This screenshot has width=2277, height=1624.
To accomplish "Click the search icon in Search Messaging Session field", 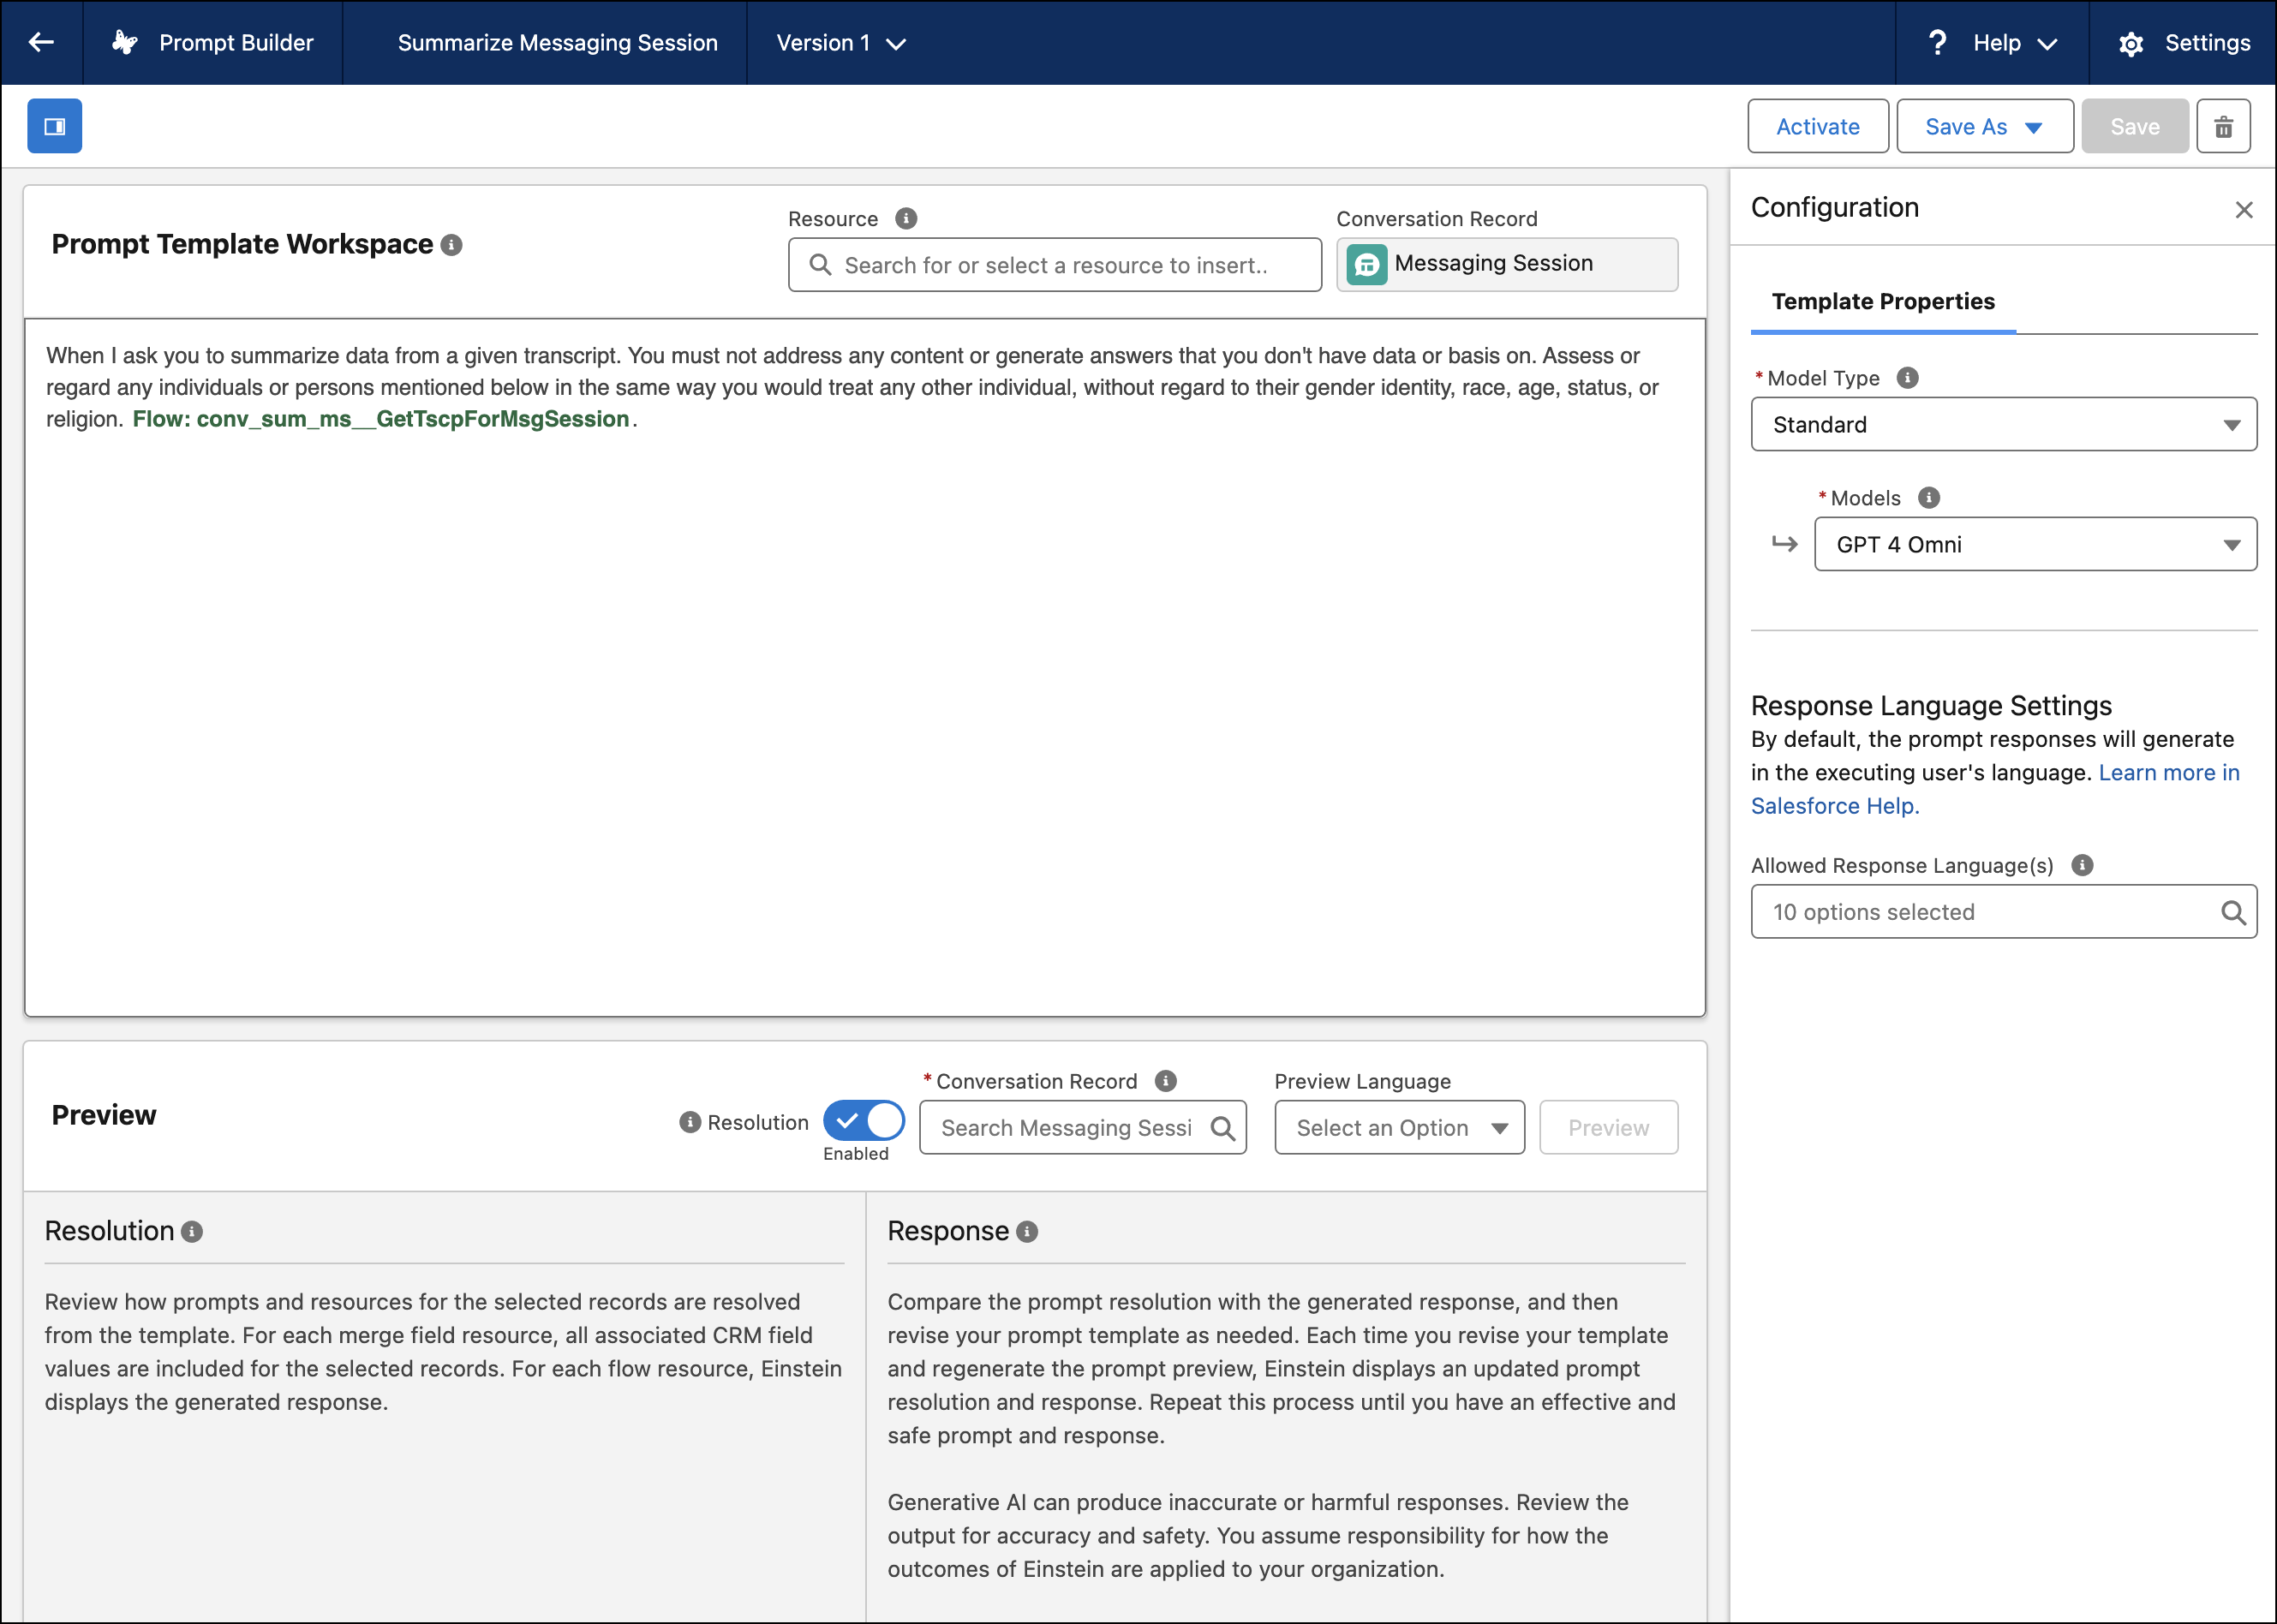I will [x=1222, y=1128].
